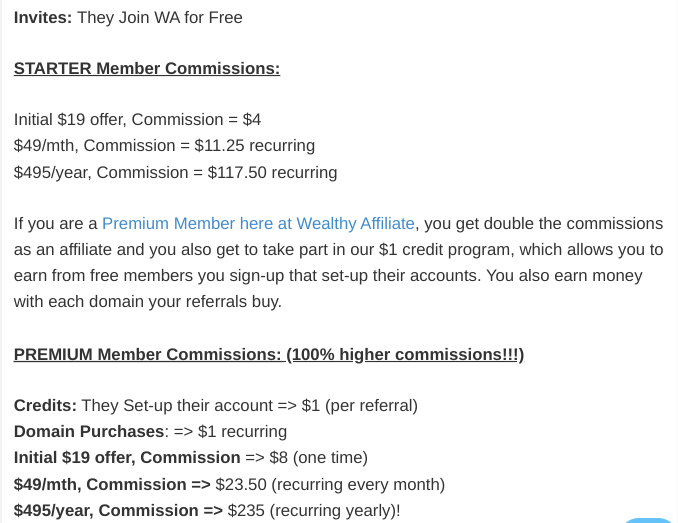Click '$23.50 (recurring every month)' text

click(x=330, y=485)
